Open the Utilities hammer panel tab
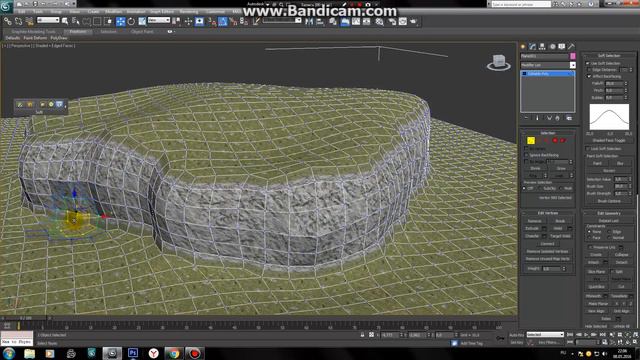The height and width of the screenshot is (360, 640). click(571, 47)
